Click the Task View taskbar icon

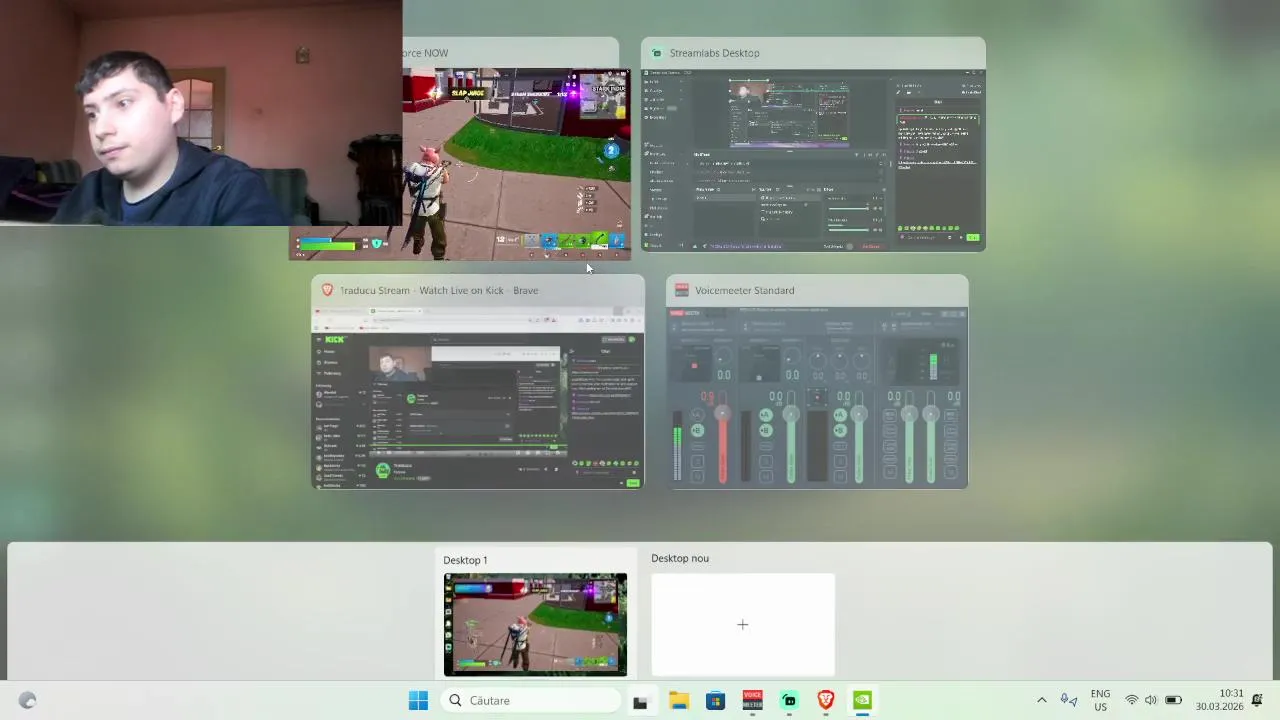pos(640,701)
